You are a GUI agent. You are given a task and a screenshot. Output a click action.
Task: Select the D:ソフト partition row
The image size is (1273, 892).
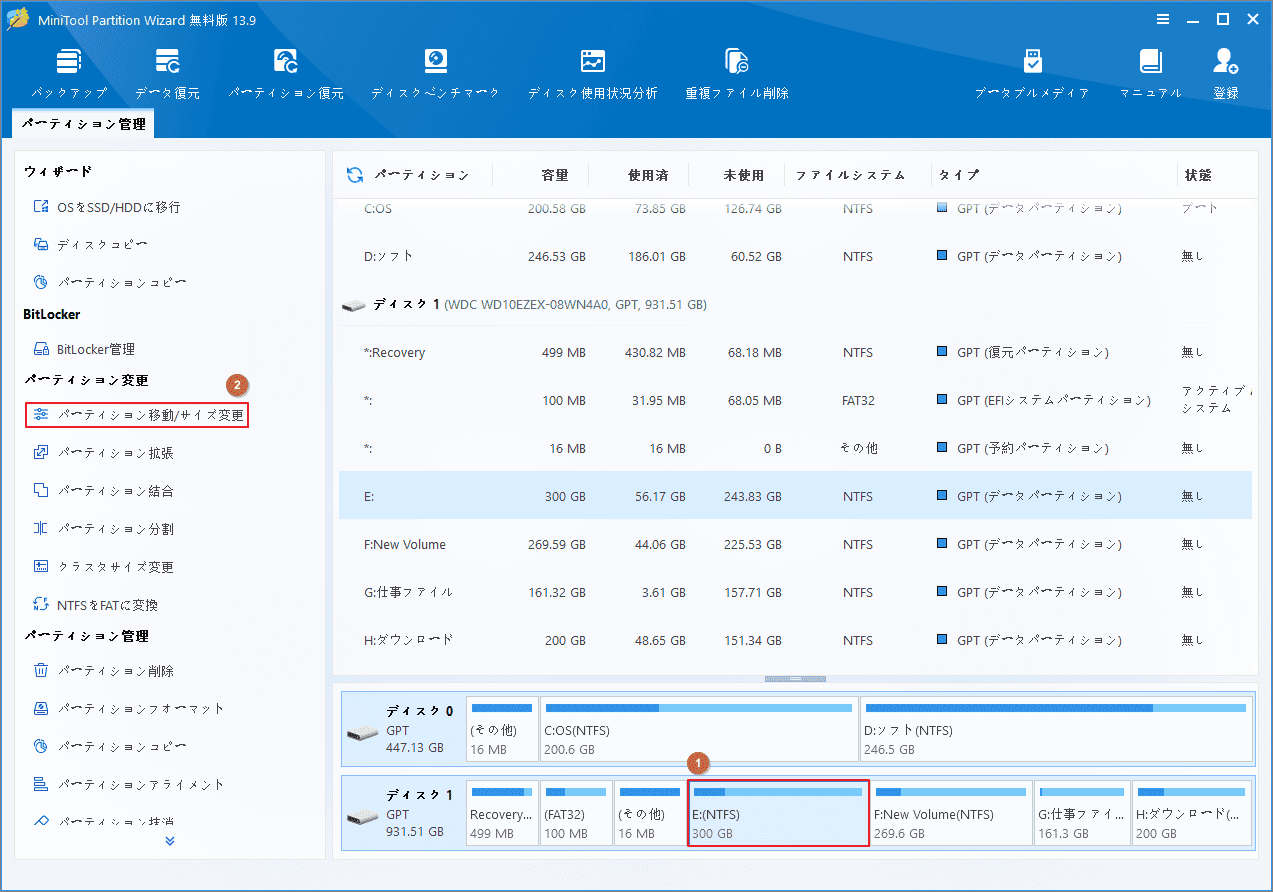click(x=795, y=257)
